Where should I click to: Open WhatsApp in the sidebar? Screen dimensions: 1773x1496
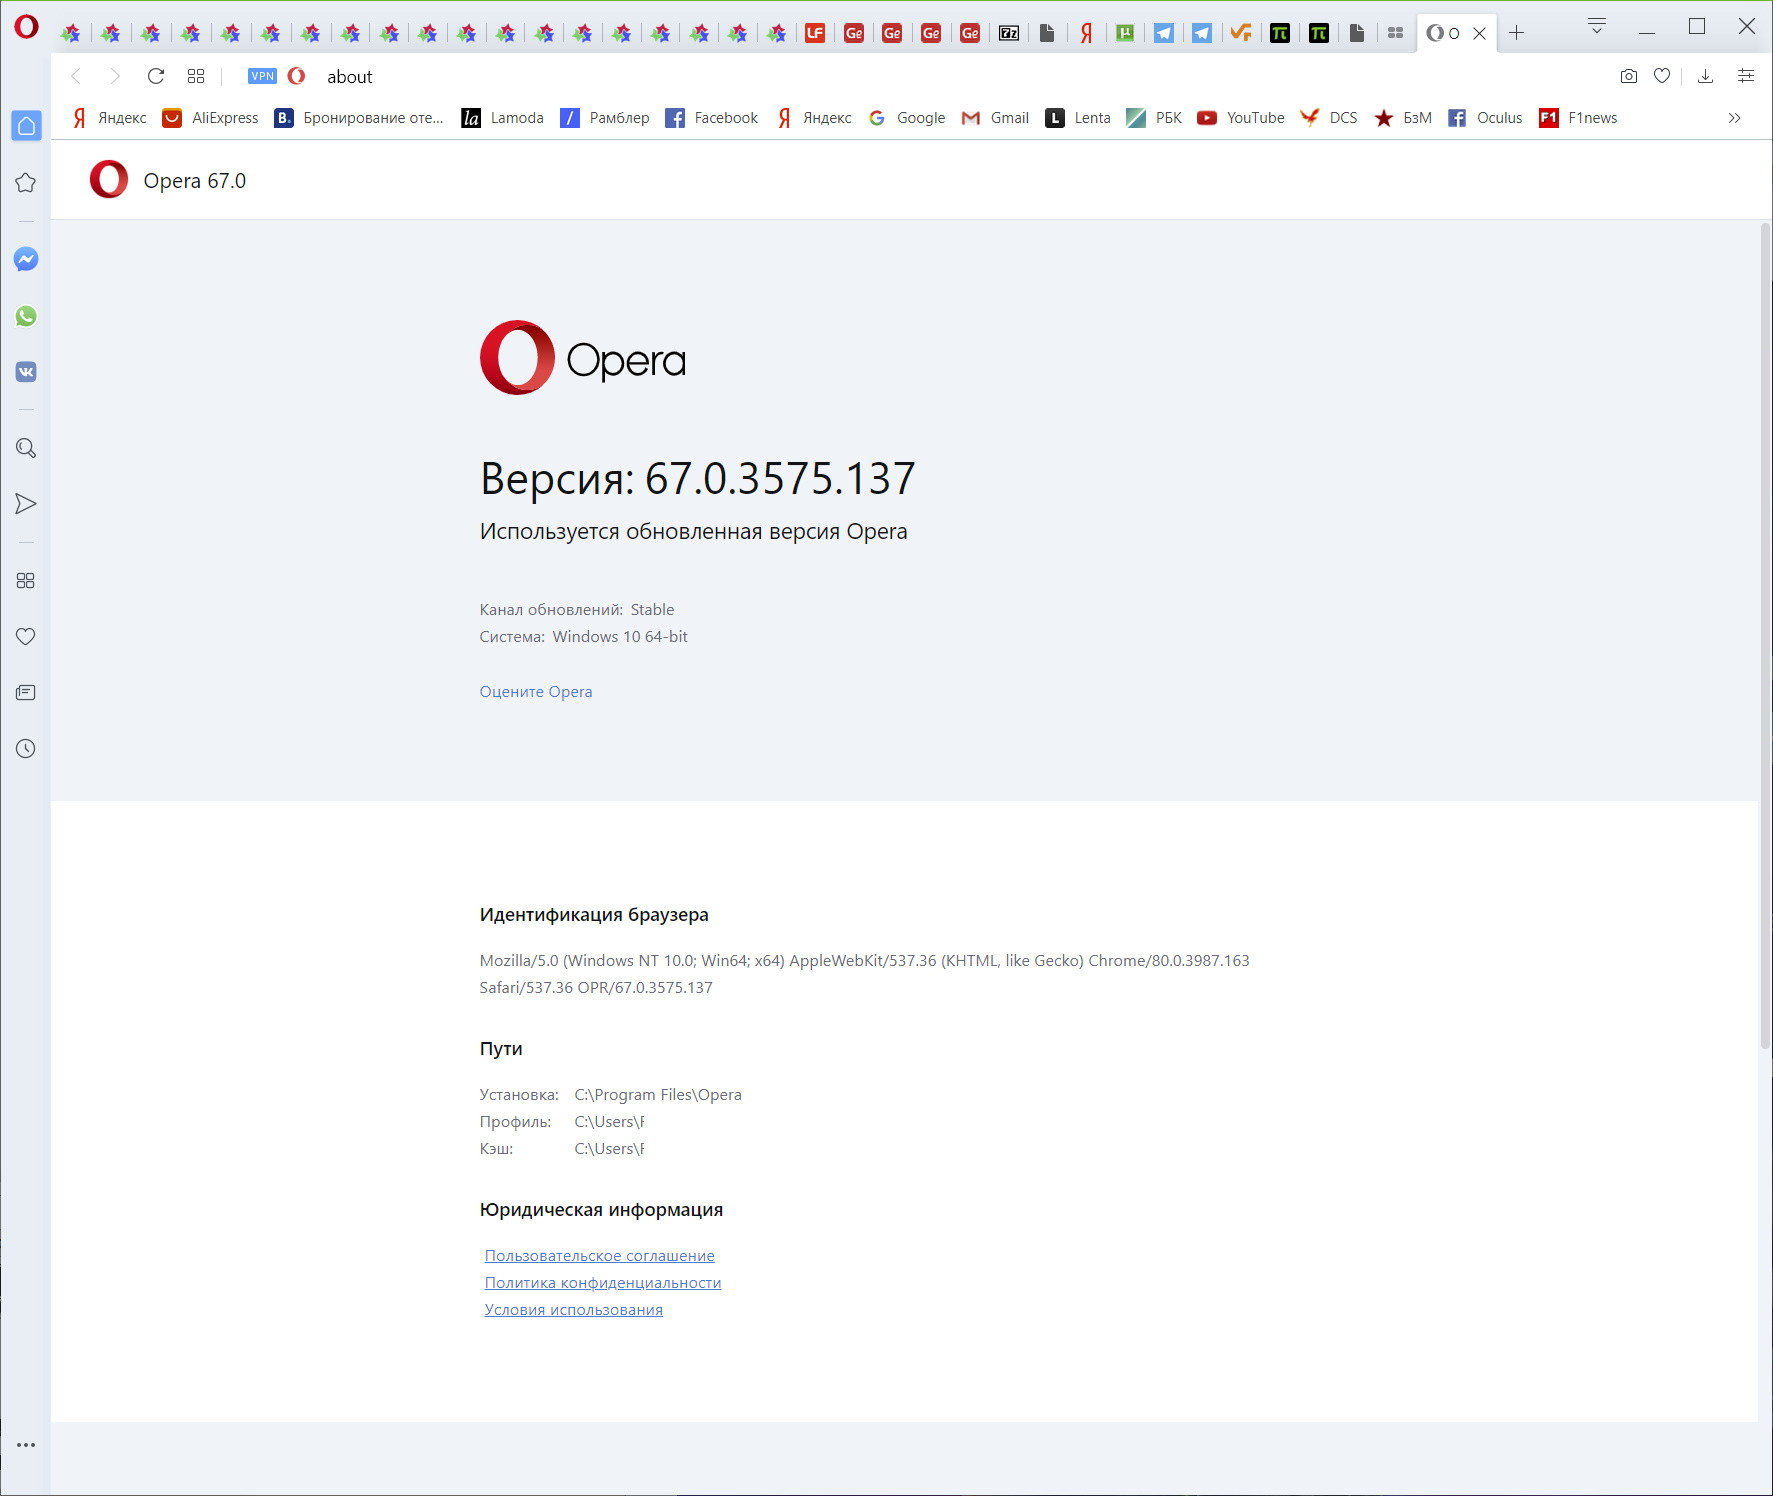pyautogui.click(x=26, y=316)
